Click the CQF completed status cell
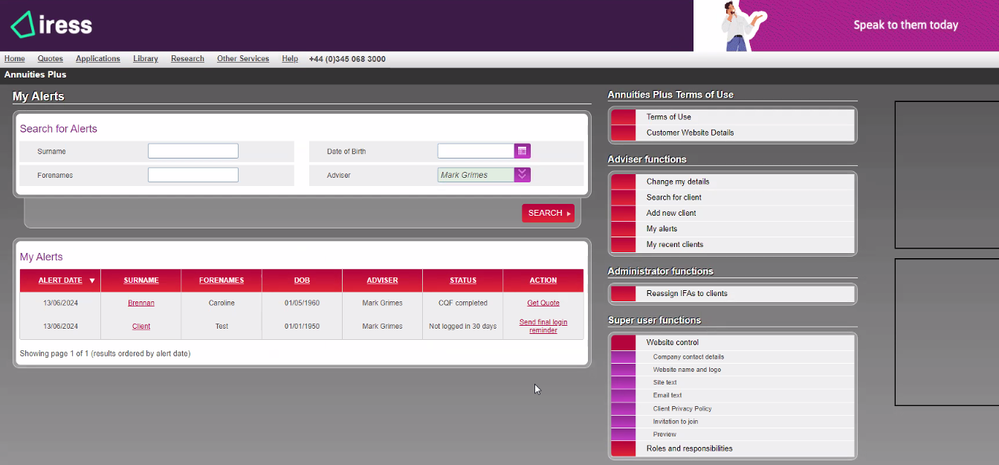The width and height of the screenshot is (999, 465). (x=463, y=303)
